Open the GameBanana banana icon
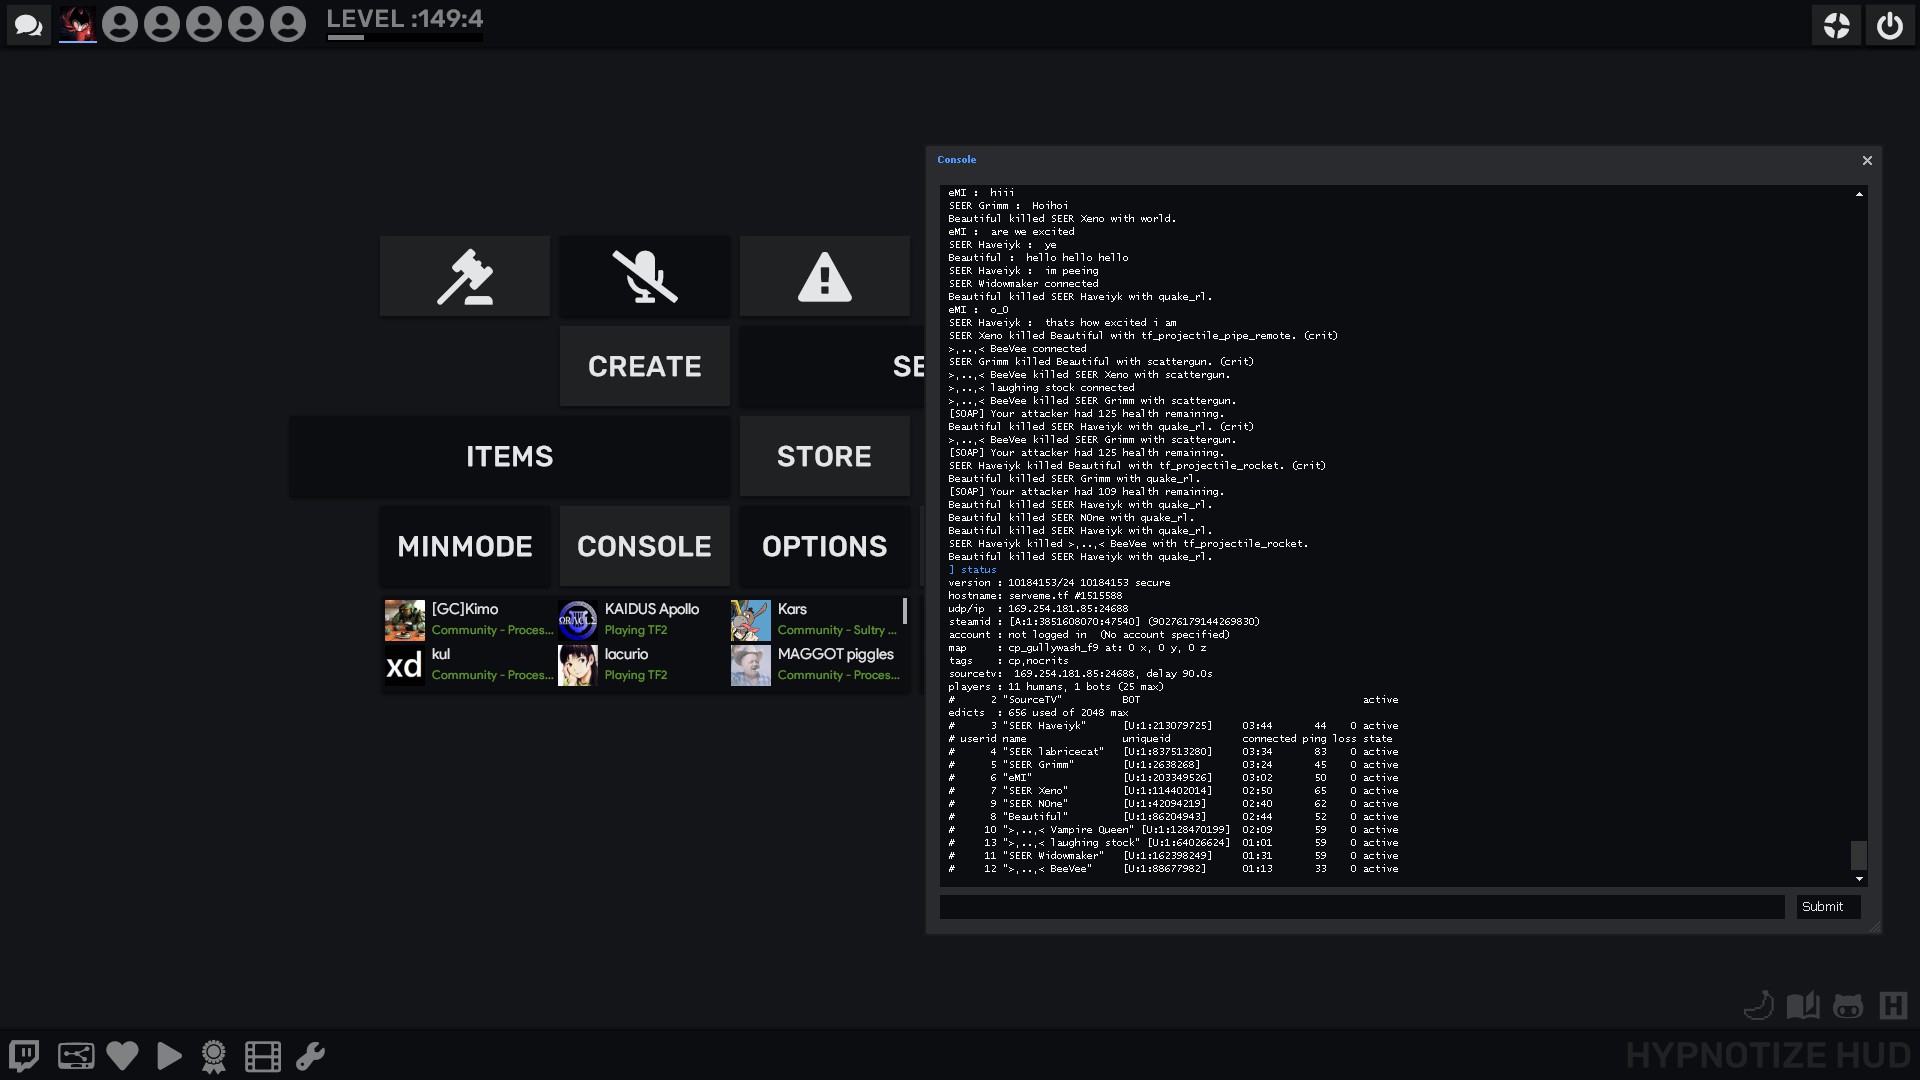 [1759, 1005]
